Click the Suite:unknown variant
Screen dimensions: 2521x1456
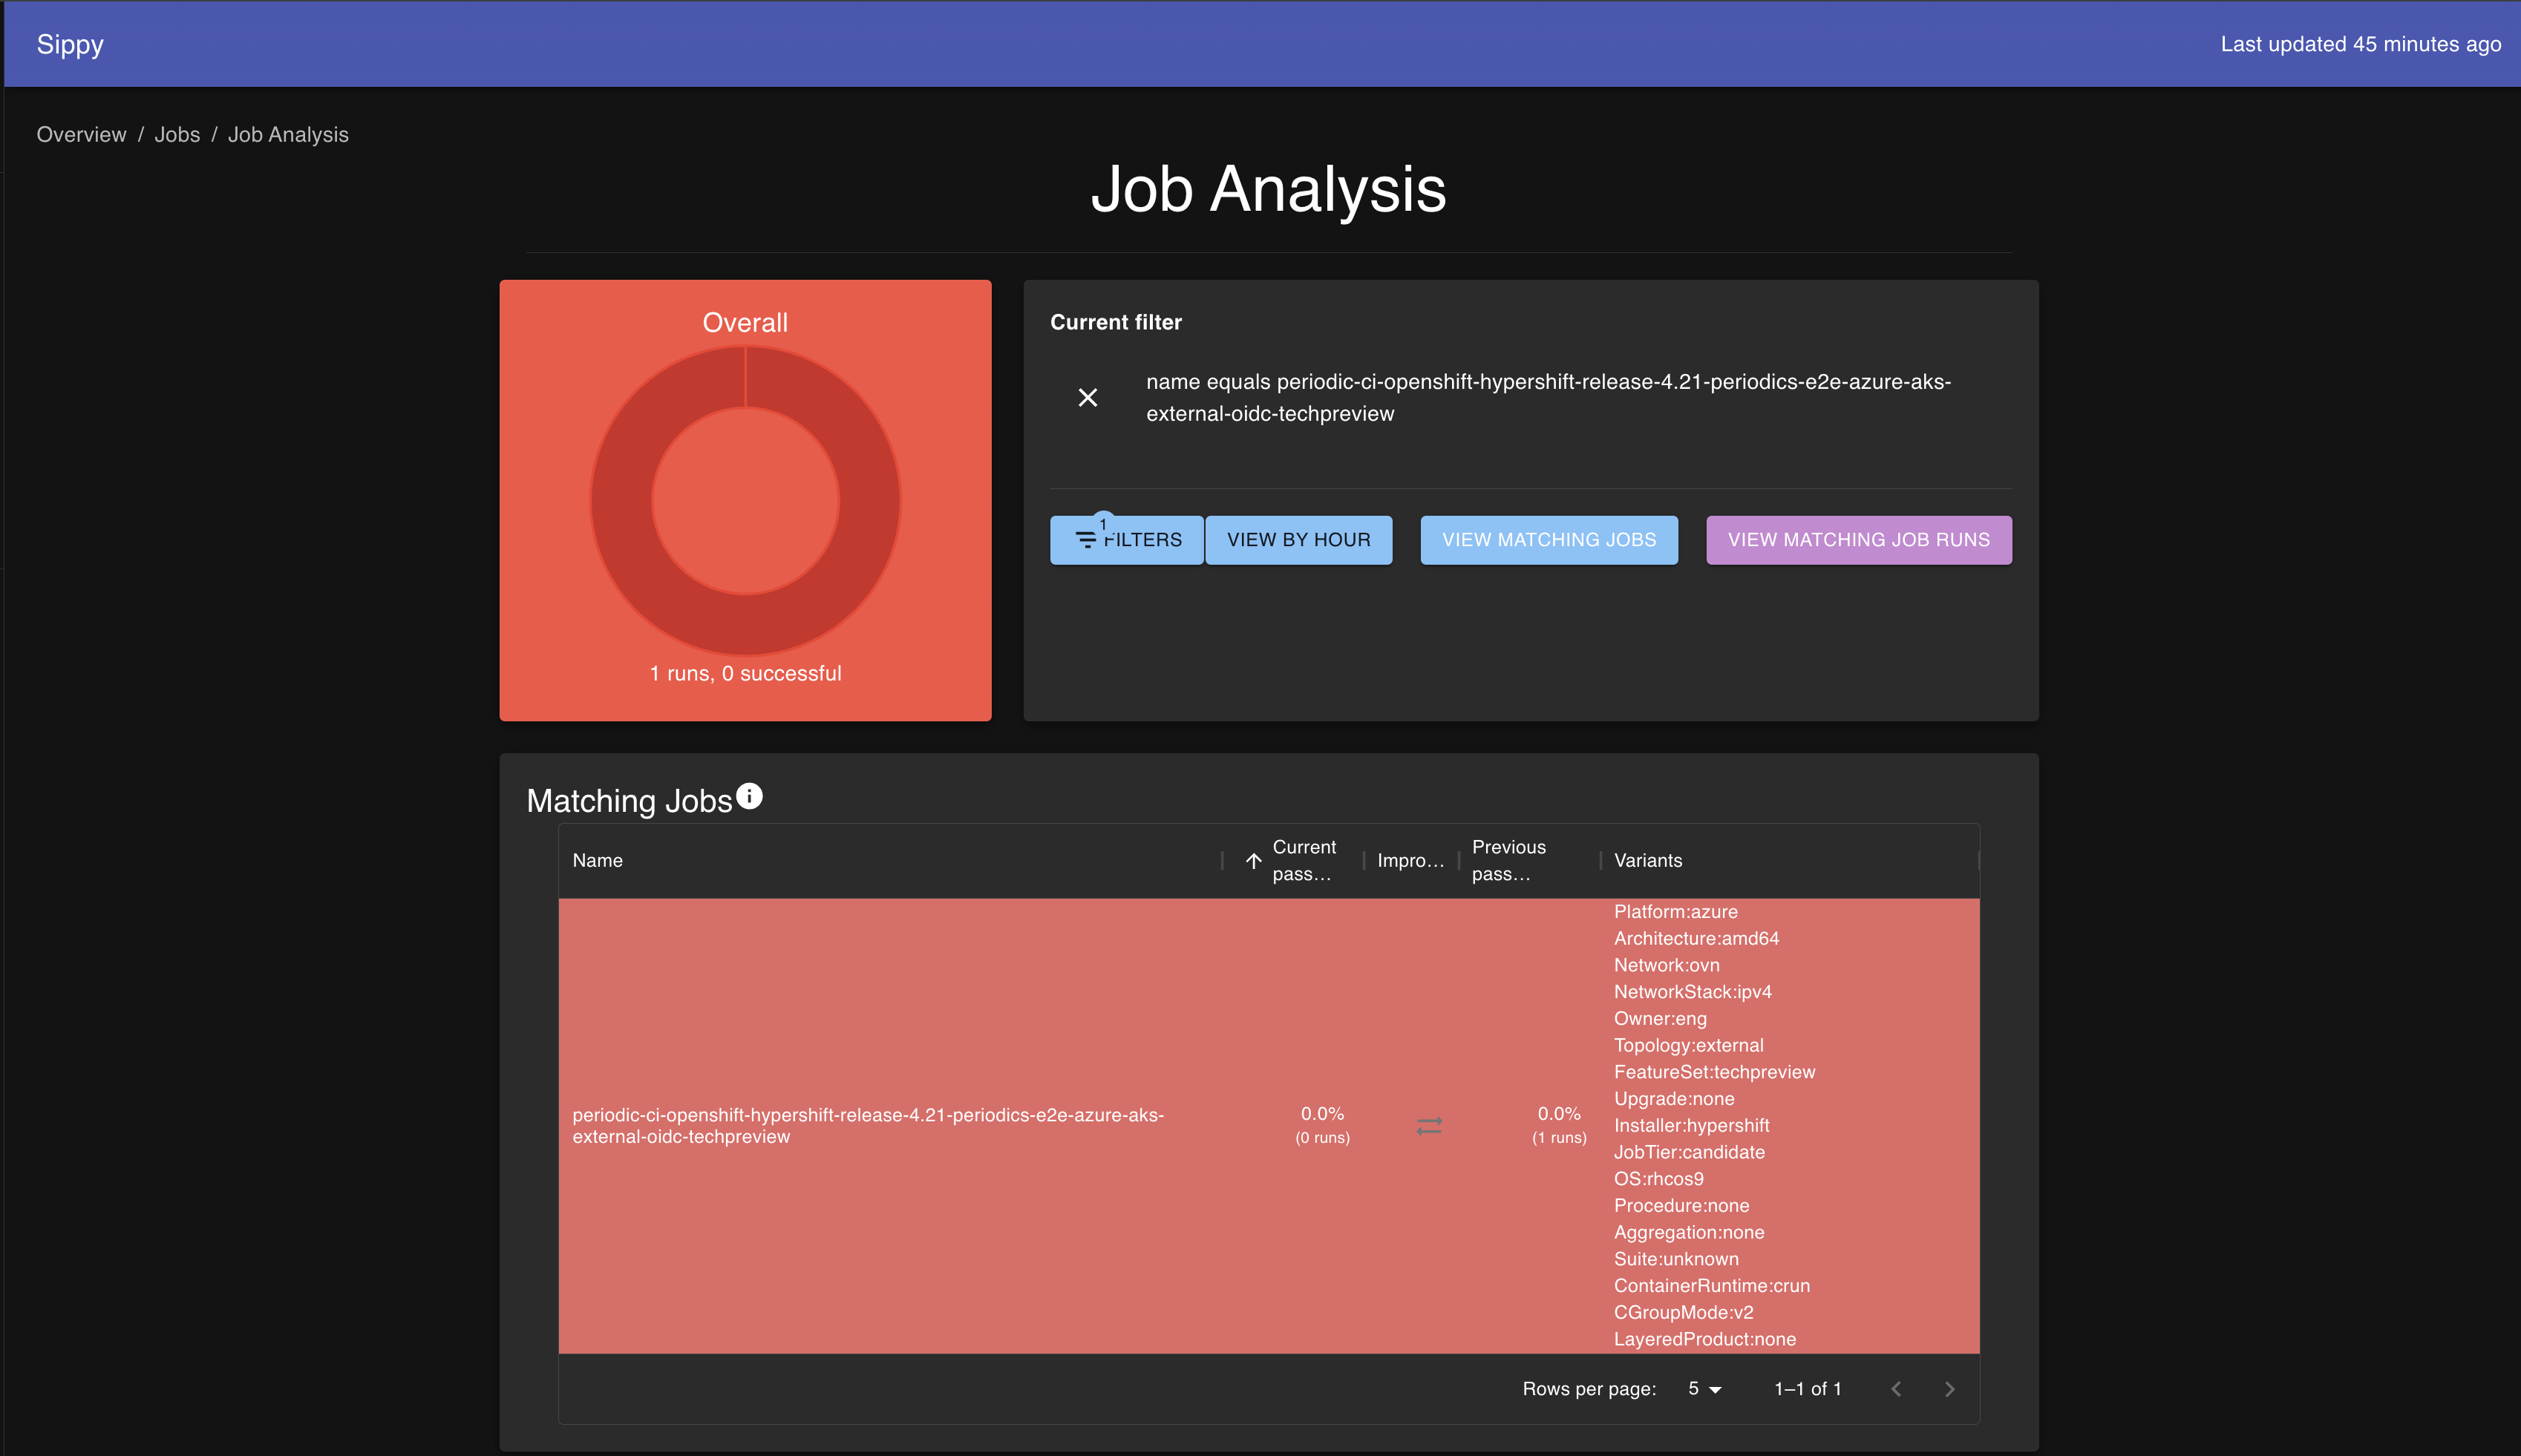(x=1676, y=1259)
